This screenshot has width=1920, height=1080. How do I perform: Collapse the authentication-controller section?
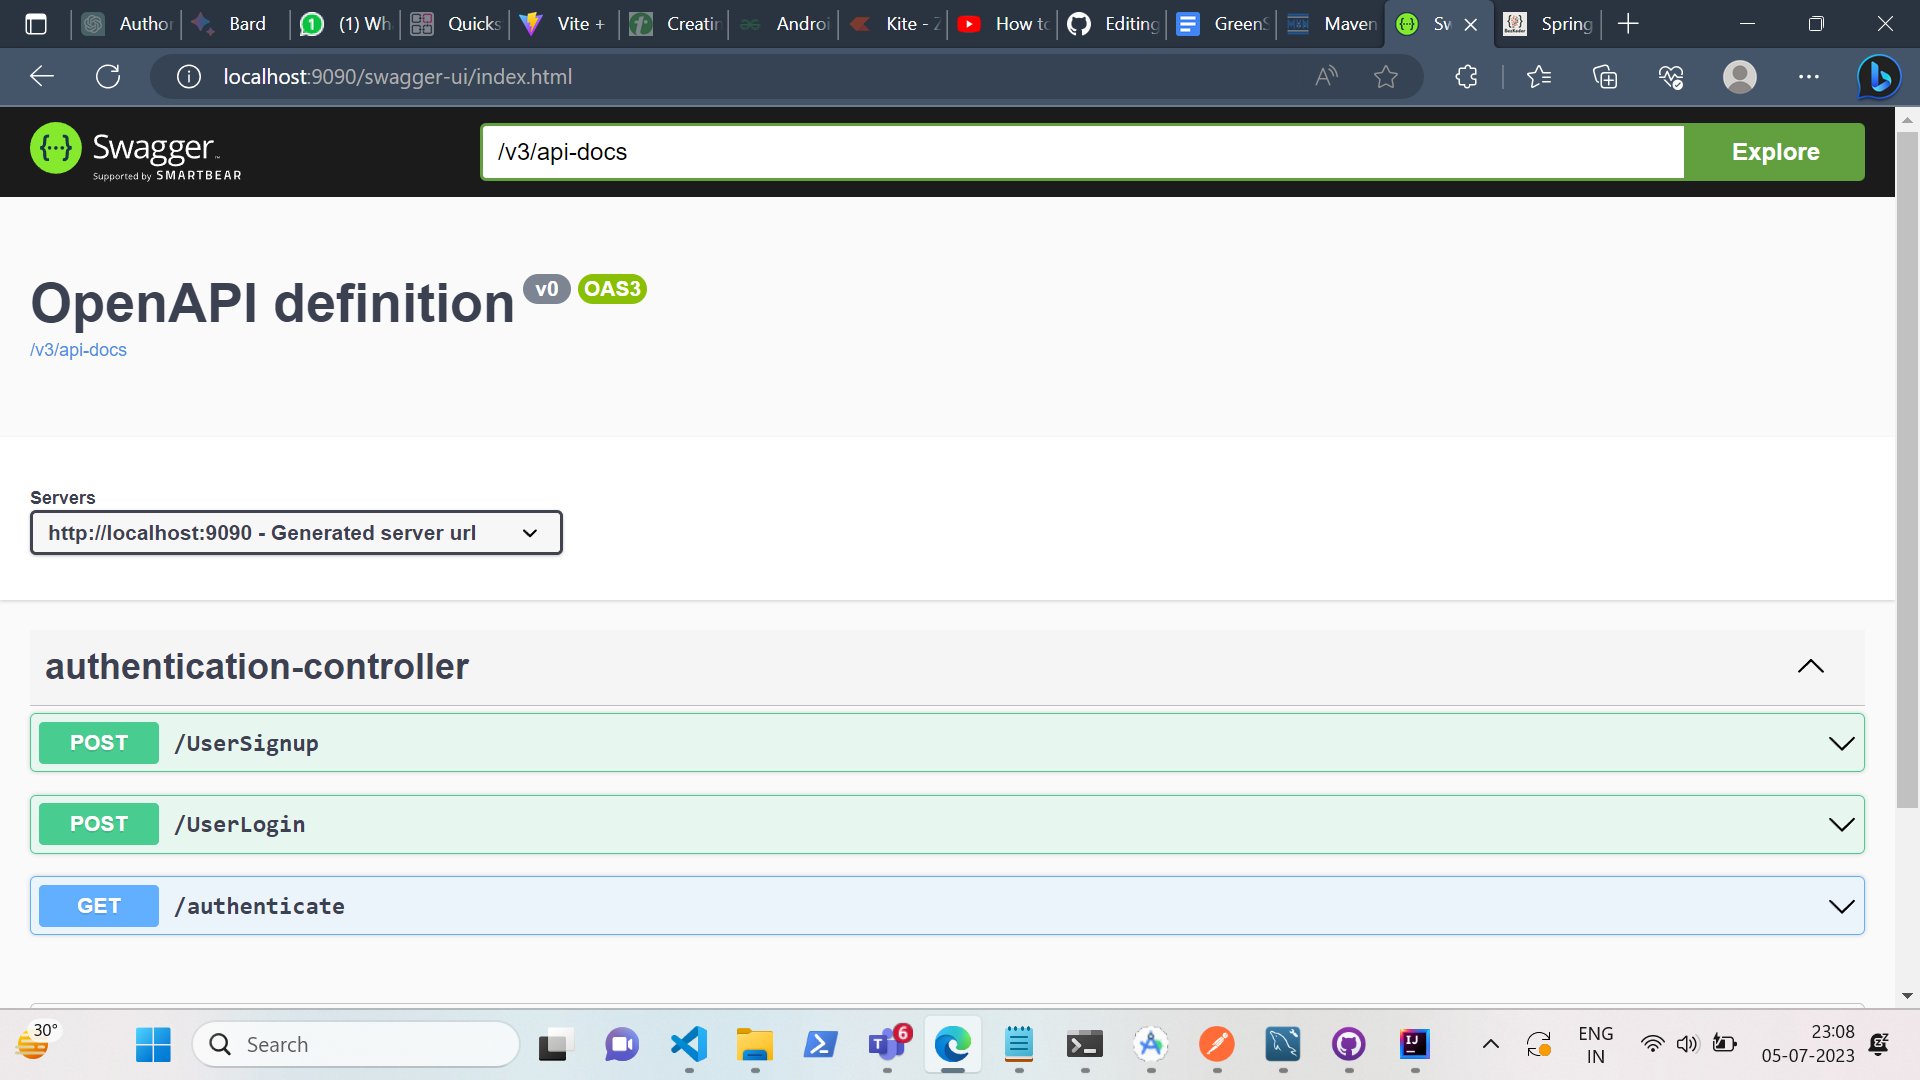[1810, 666]
